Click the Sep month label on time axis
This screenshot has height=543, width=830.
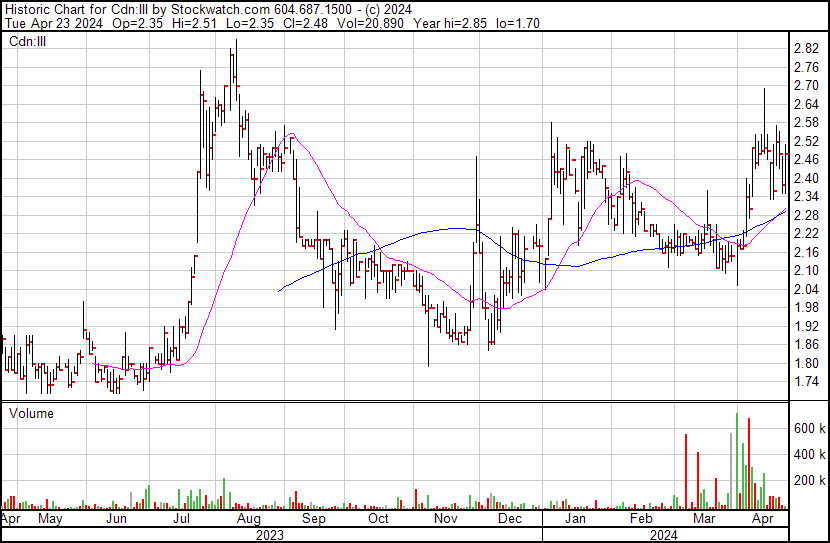[314, 520]
